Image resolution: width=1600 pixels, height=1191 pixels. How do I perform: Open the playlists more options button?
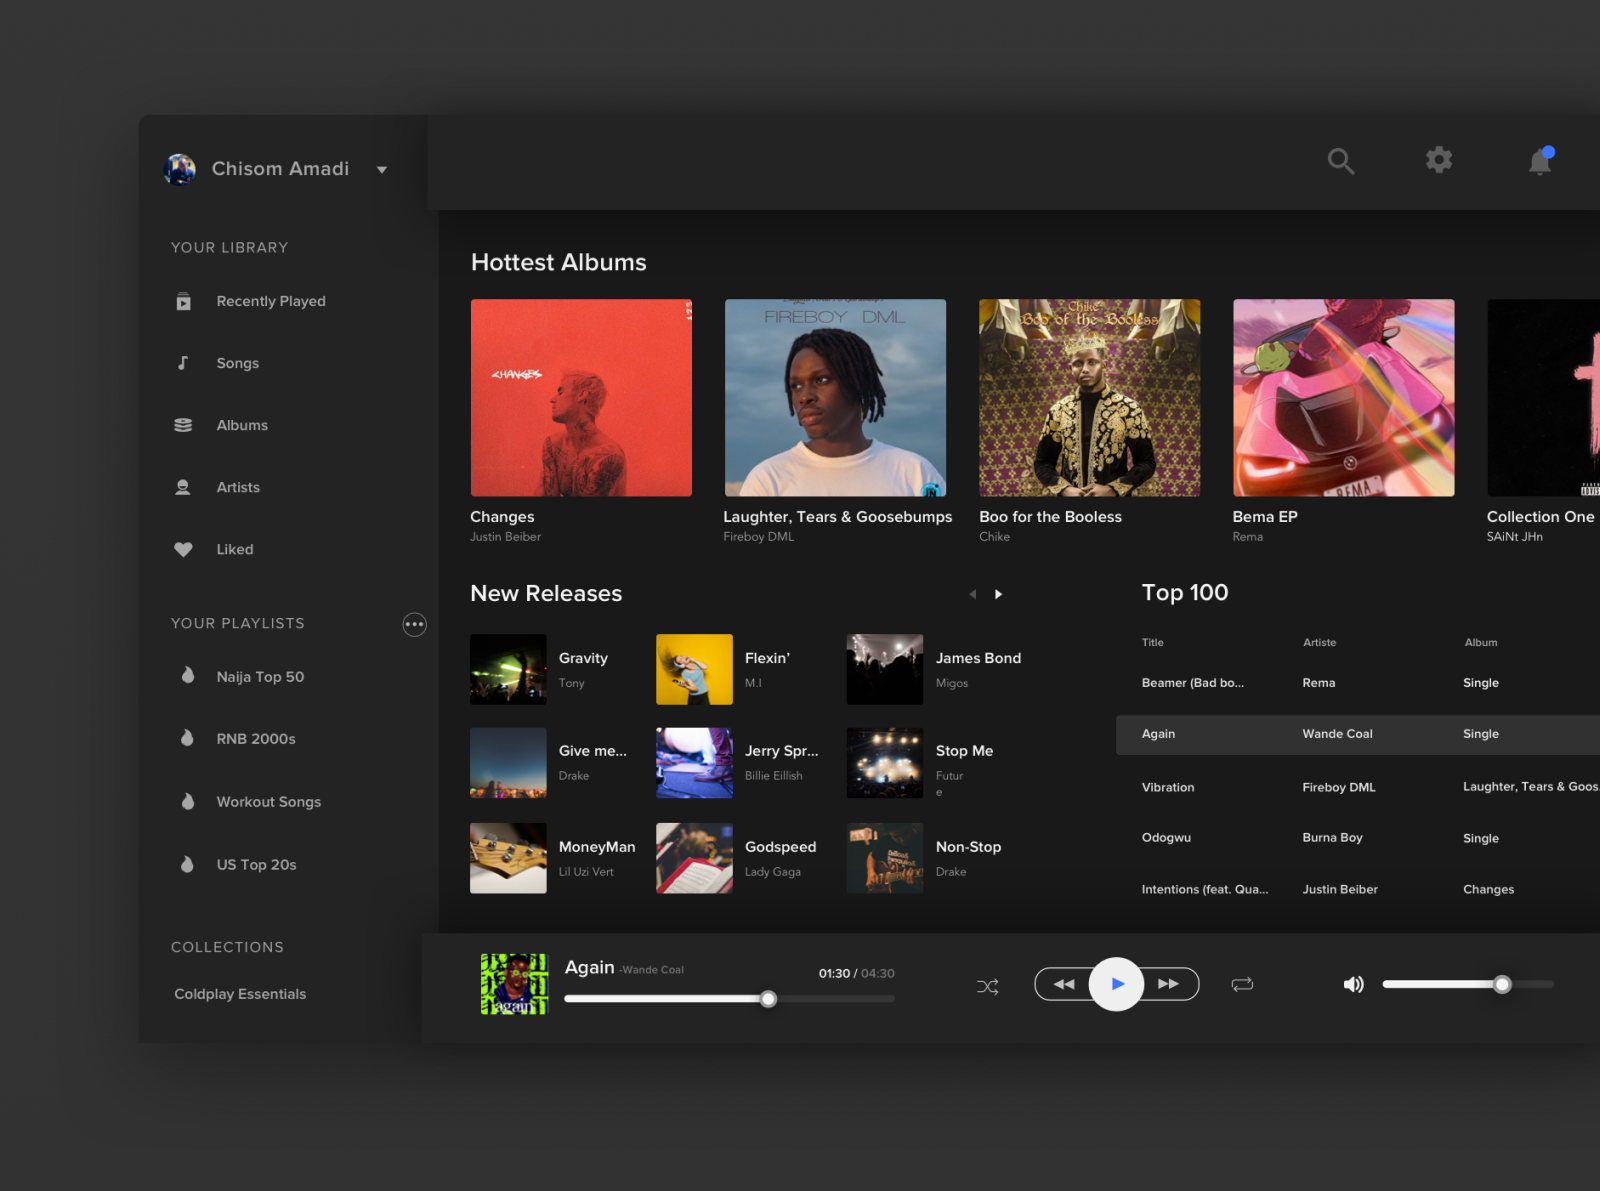coord(414,624)
